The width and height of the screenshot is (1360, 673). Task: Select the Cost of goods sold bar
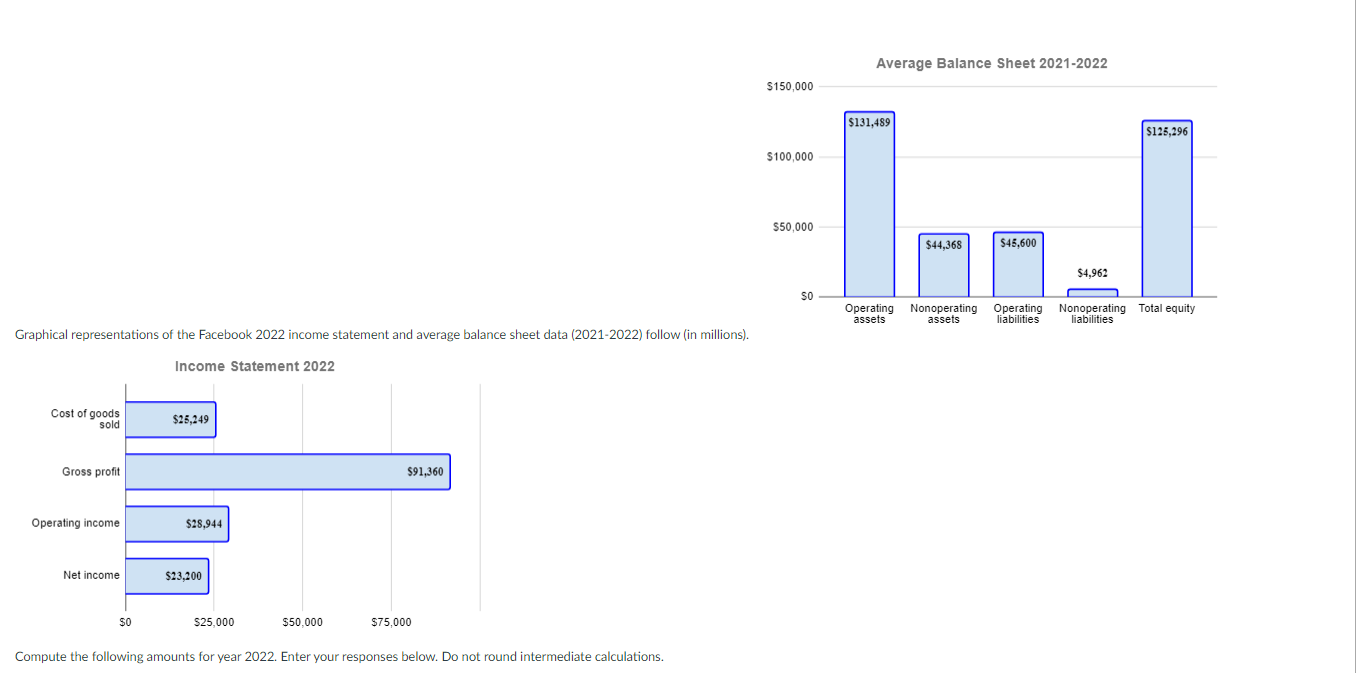(x=170, y=419)
